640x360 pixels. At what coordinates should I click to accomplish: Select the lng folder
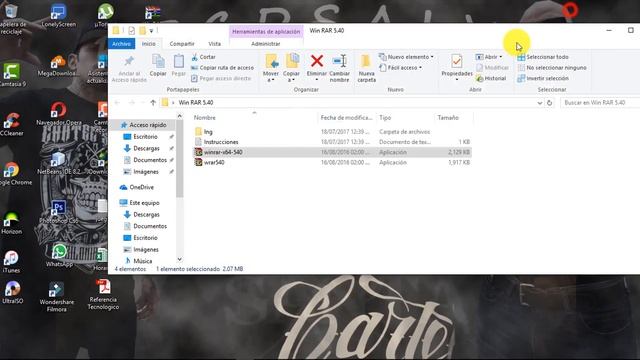(208, 132)
